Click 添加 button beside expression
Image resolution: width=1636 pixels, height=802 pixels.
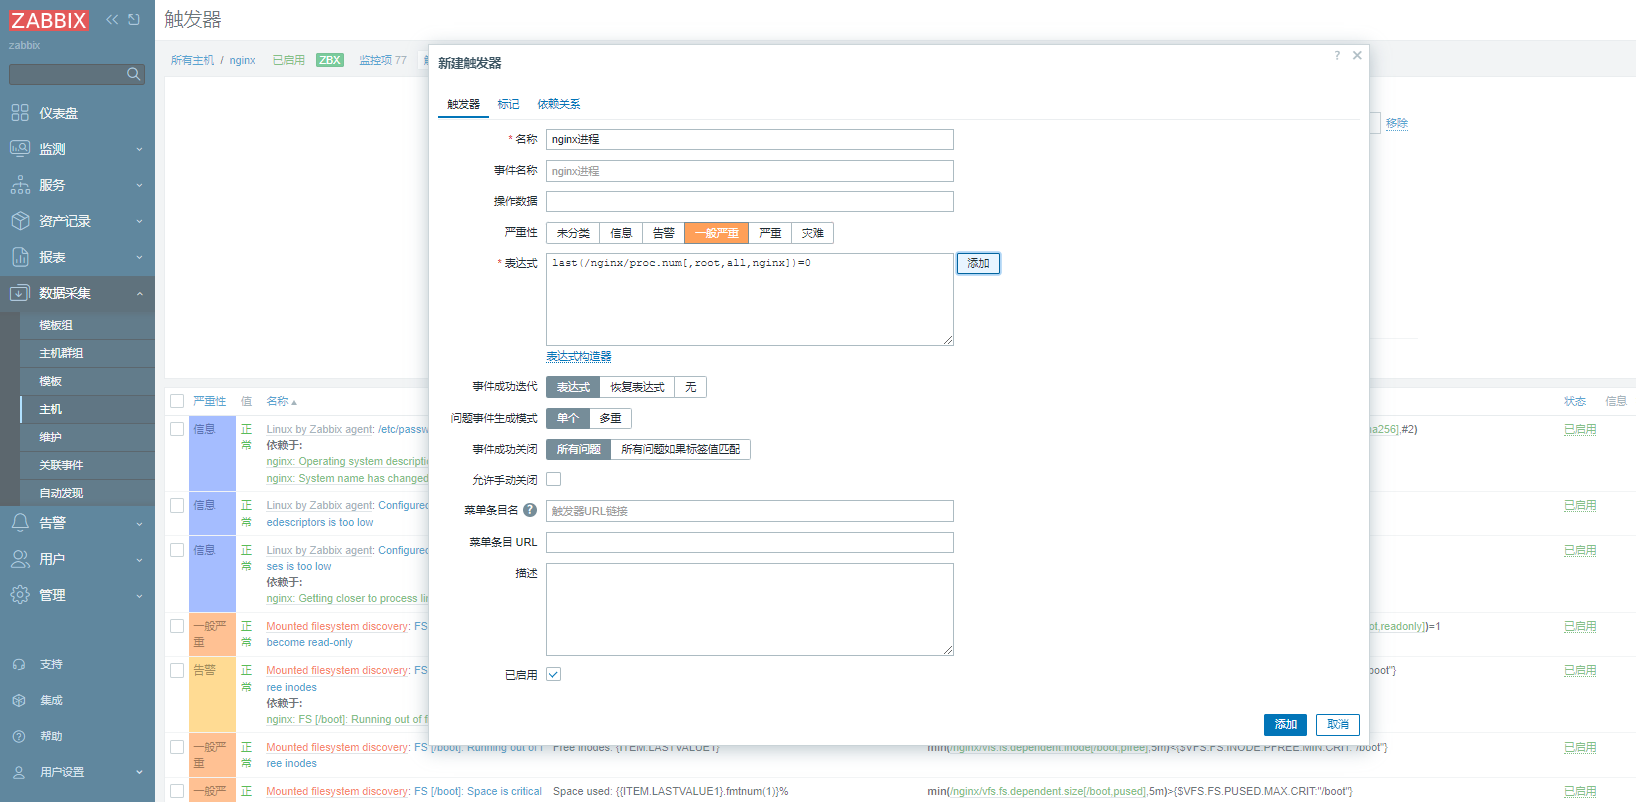click(x=978, y=263)
